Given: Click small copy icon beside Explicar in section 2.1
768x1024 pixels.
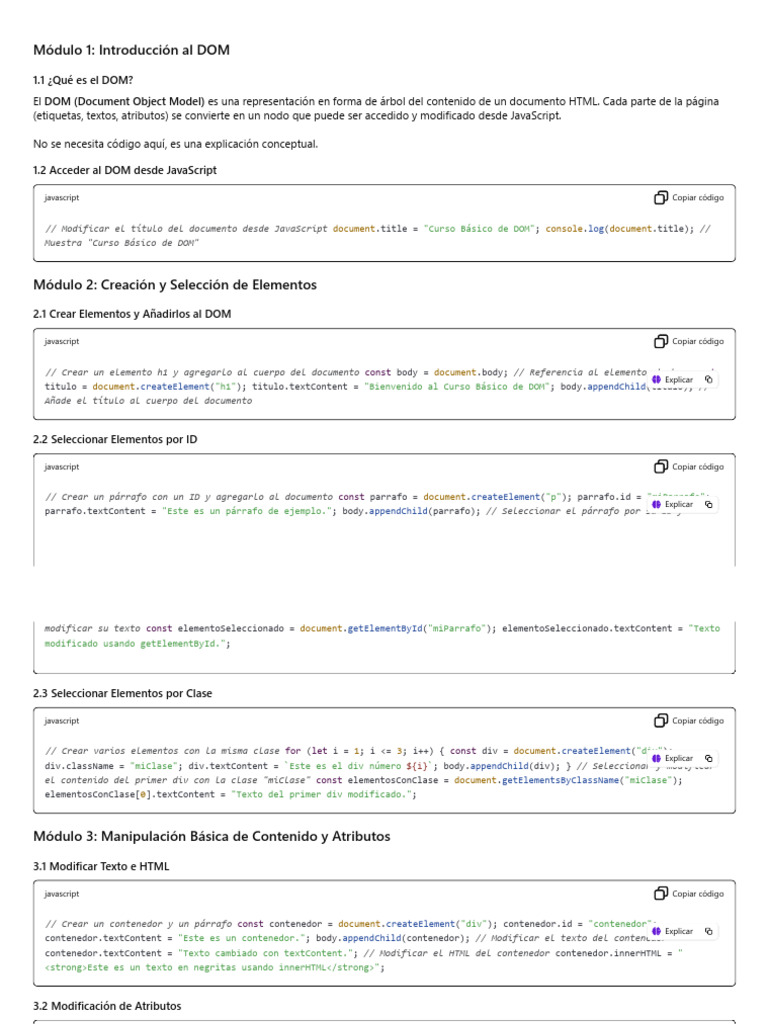Looking at the screenshot, I should [709, 380].
